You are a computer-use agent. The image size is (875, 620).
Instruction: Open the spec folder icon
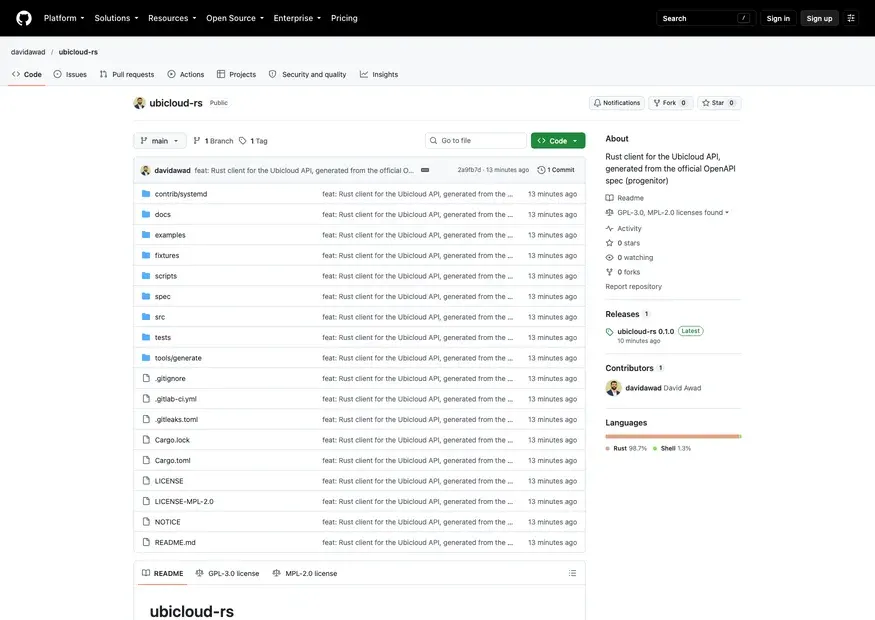[146, 296]
